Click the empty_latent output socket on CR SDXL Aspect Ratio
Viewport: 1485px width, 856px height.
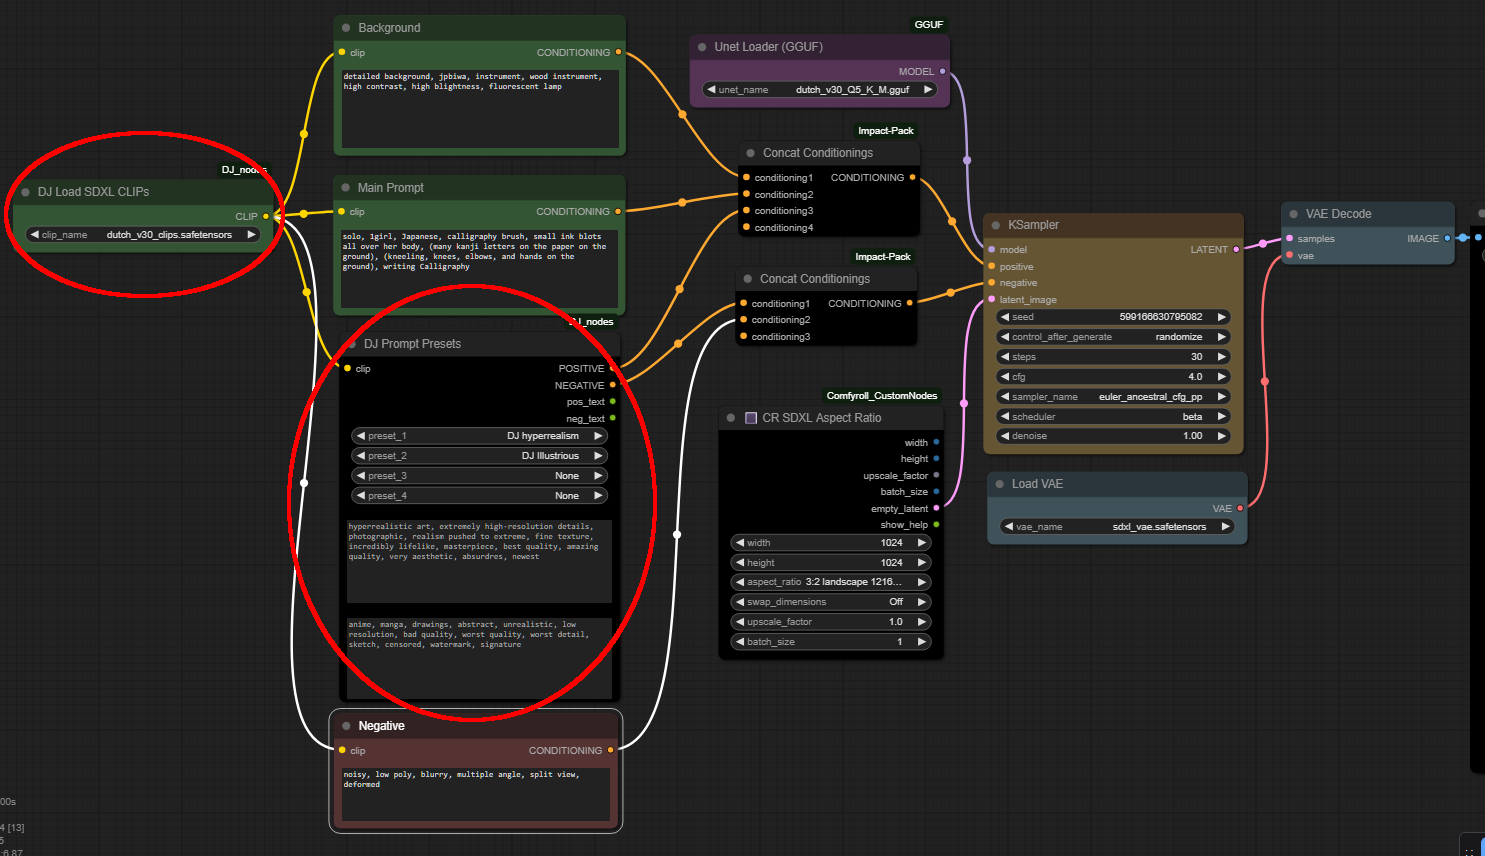[936, 508]
